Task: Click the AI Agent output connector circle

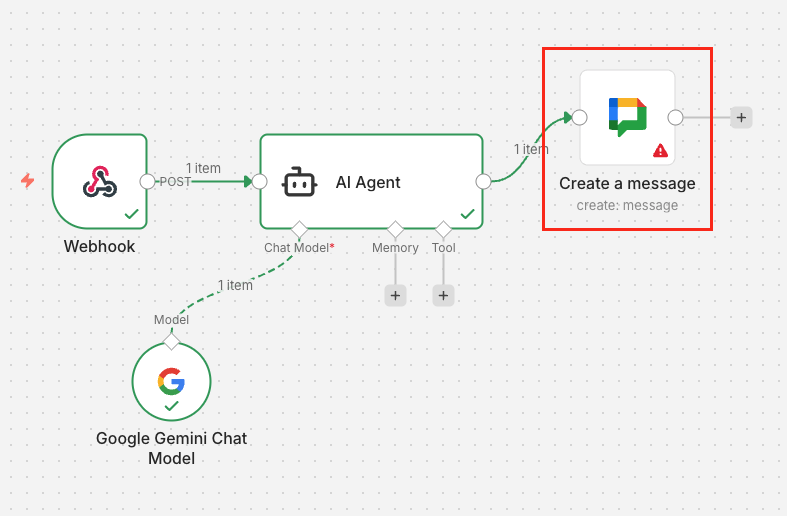Action: tap(484, 181)
